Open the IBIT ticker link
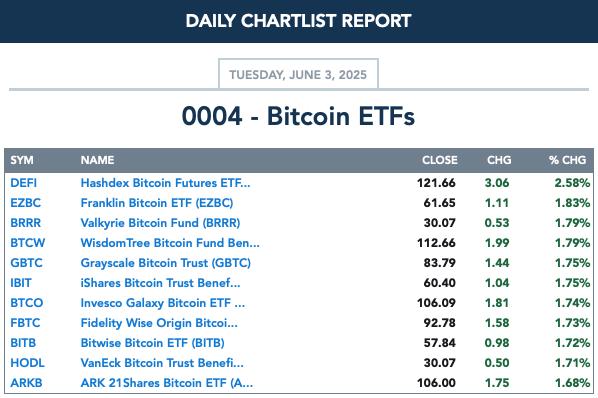Image resolution: width=598 pixels, height=398 pixels. point(21,283)
